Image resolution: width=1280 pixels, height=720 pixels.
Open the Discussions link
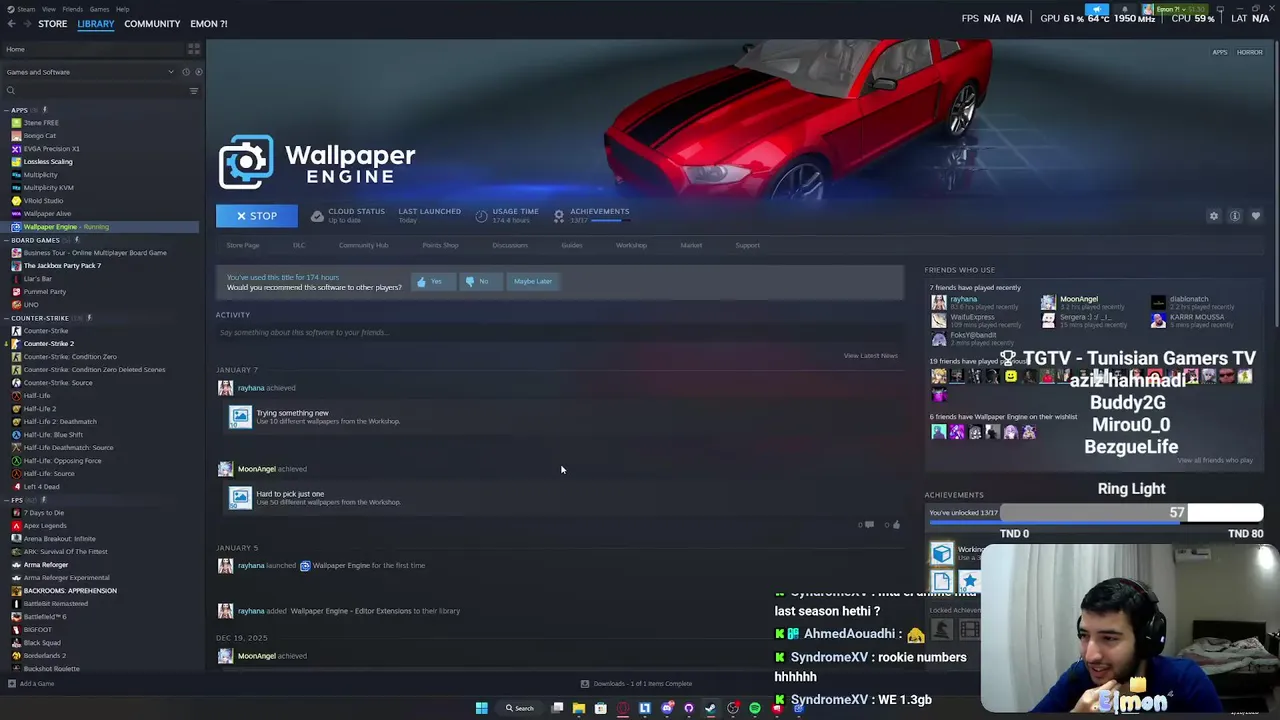point(510,245)
